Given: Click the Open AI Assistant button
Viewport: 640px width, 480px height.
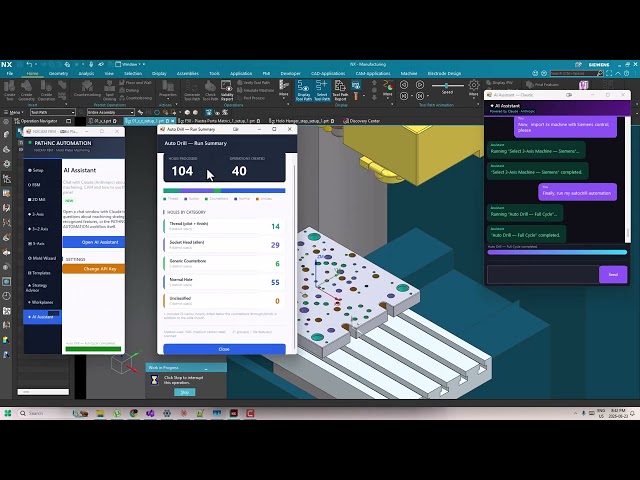Looking at the screenshot, I should pyautogui.click(x=94, y=242).
